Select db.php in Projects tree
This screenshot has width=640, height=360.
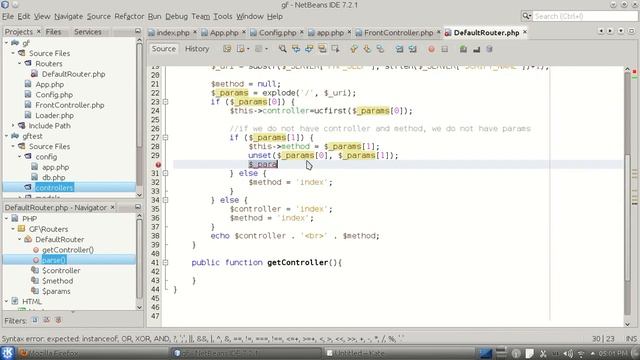coord(53,177)
